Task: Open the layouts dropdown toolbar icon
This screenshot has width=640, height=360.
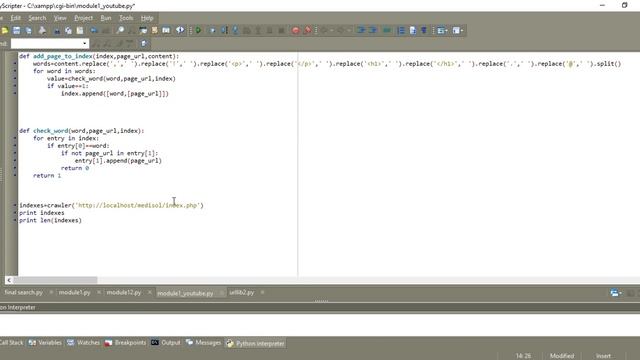Action: (x=442, y=31)
